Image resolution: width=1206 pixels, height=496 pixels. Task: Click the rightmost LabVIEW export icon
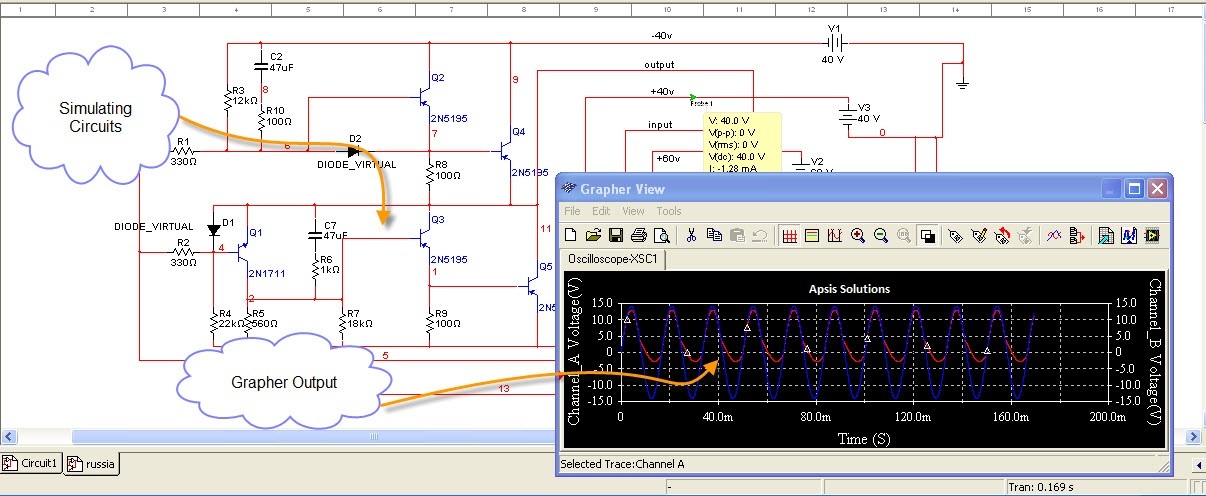pos(1152,236)
